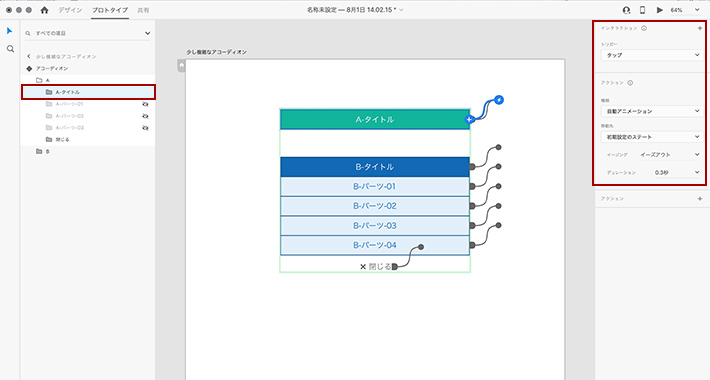This screenshot has height=380, width=710.
Task: Expand the すべての項目 filter chevron
Action: [147, 34]
